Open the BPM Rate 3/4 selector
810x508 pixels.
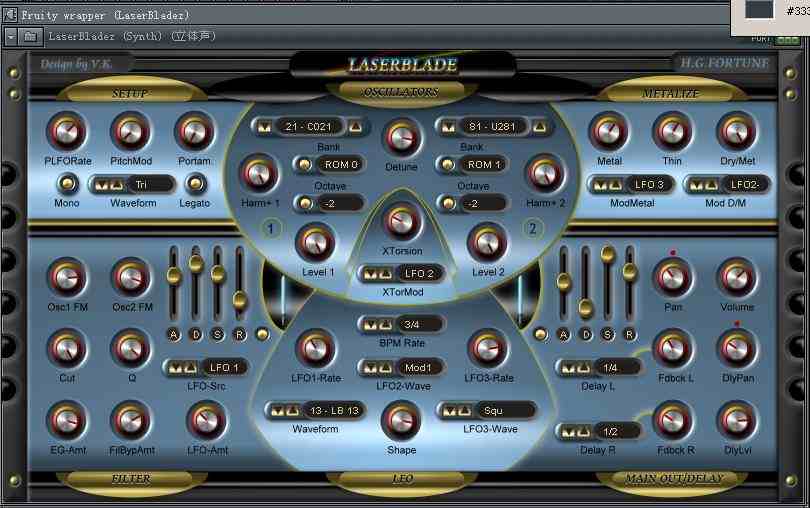coord(401,325)
